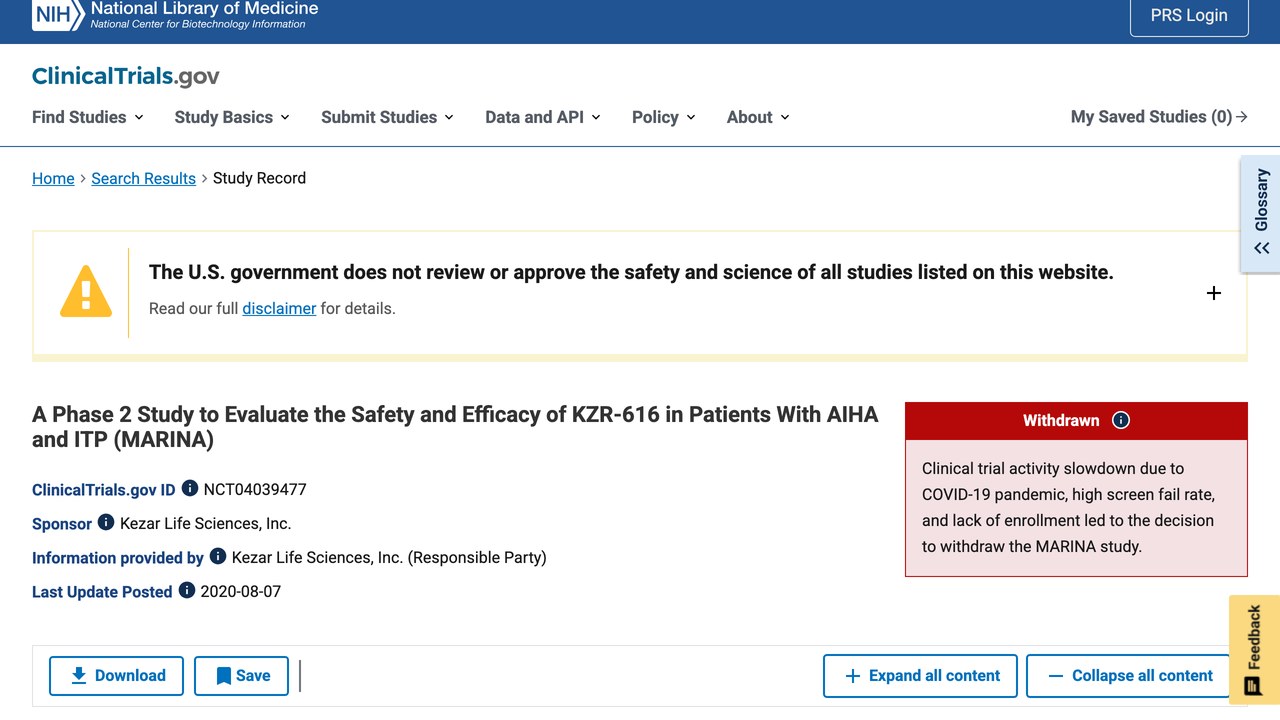Screen dimensions: 1280x720
Task: Click the study title mentioning KZR-616
Action: click(455, 427)
